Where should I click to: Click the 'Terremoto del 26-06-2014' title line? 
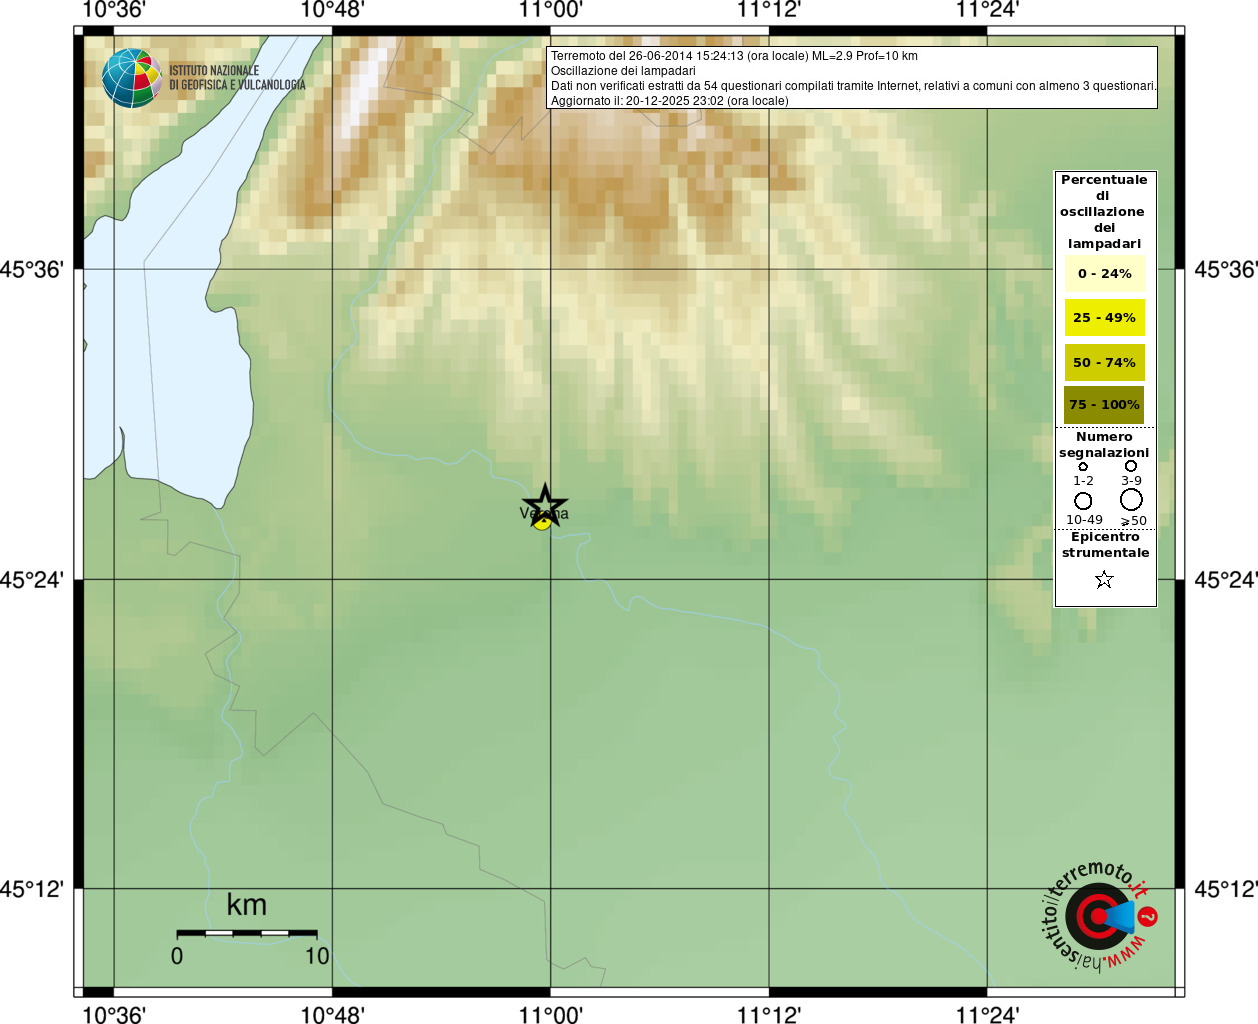tap(734, 56)
